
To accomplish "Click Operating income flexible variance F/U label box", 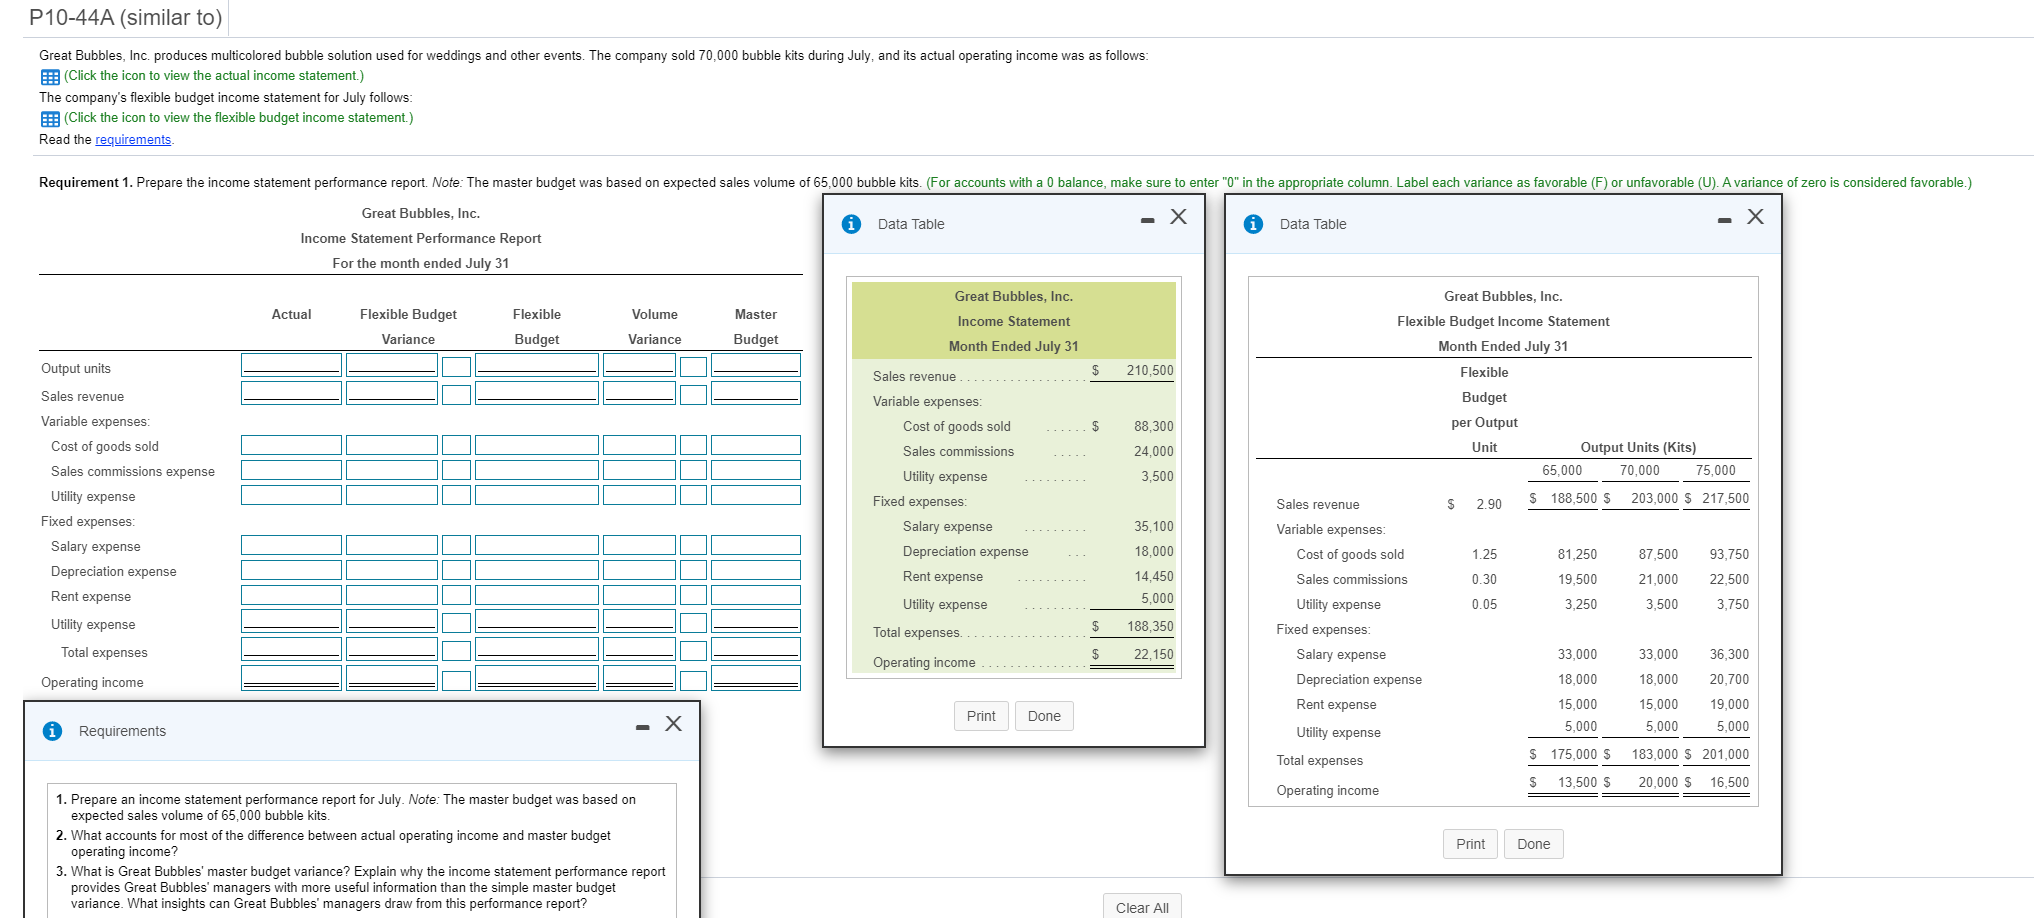I will click(x=457, y=681).
